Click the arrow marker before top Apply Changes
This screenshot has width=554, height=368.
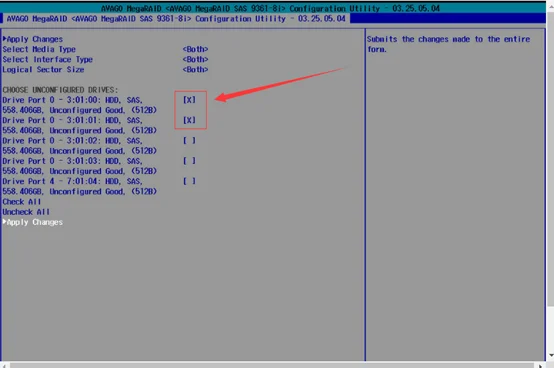[5, 38]
